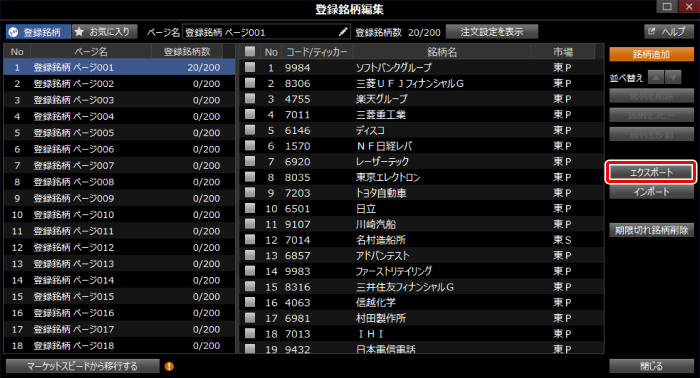Select page row 登録銘柄 ページ004
Screen dimensions: 700x378
click(119, 116)
